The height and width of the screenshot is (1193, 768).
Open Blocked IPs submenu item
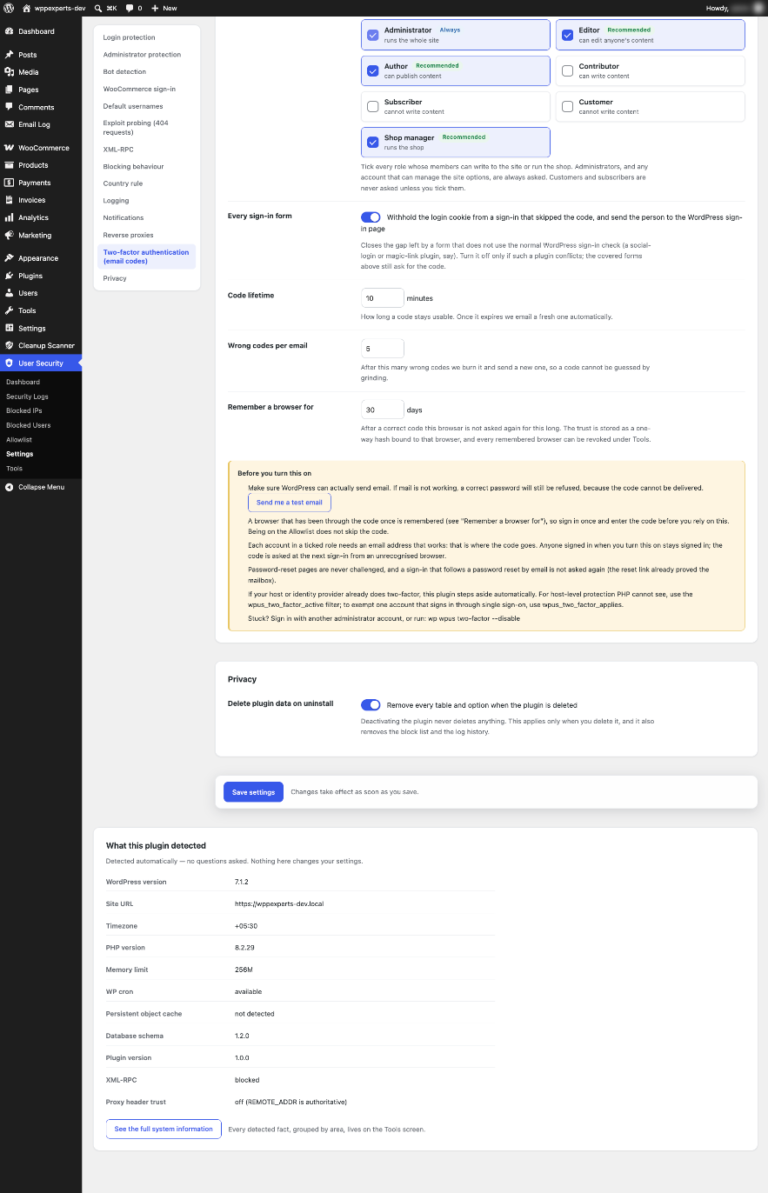24,411
